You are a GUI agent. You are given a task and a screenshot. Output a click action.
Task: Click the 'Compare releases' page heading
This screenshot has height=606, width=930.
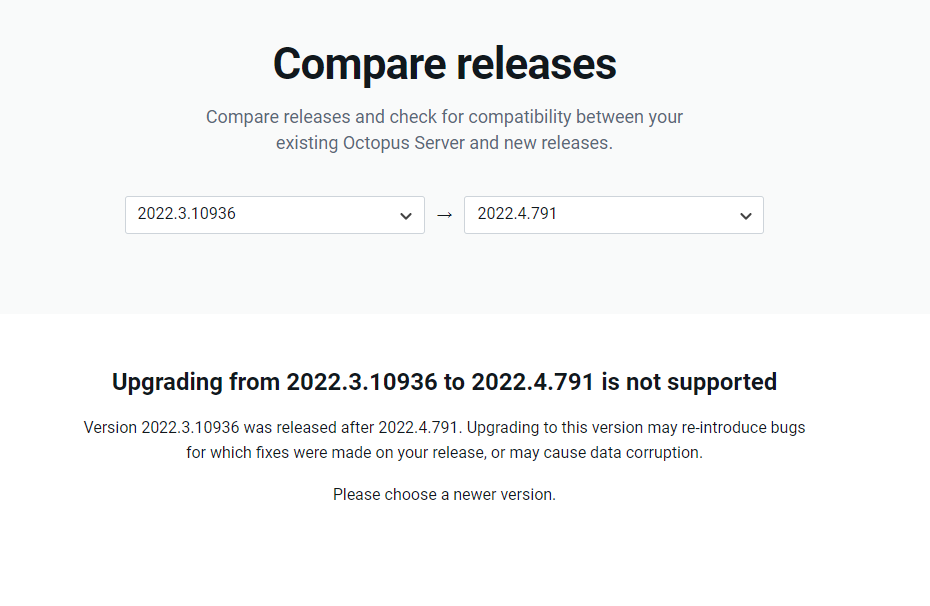point(444,64)
